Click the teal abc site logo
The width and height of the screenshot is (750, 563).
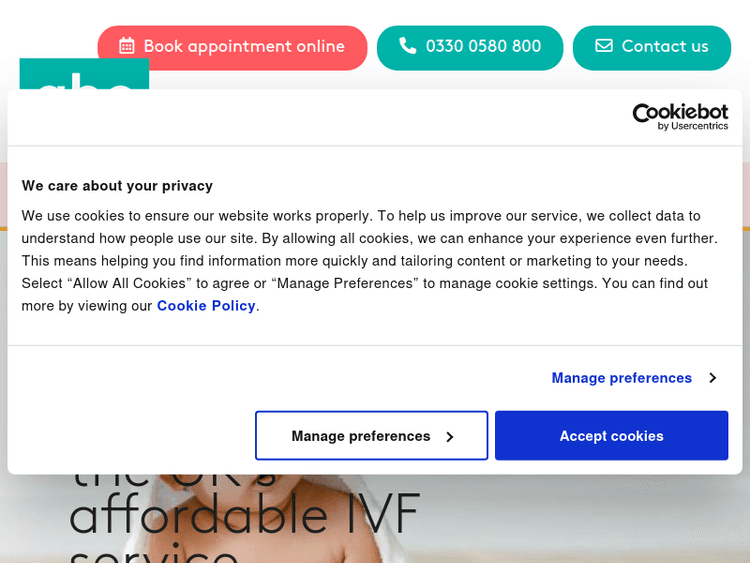[84, 74]
